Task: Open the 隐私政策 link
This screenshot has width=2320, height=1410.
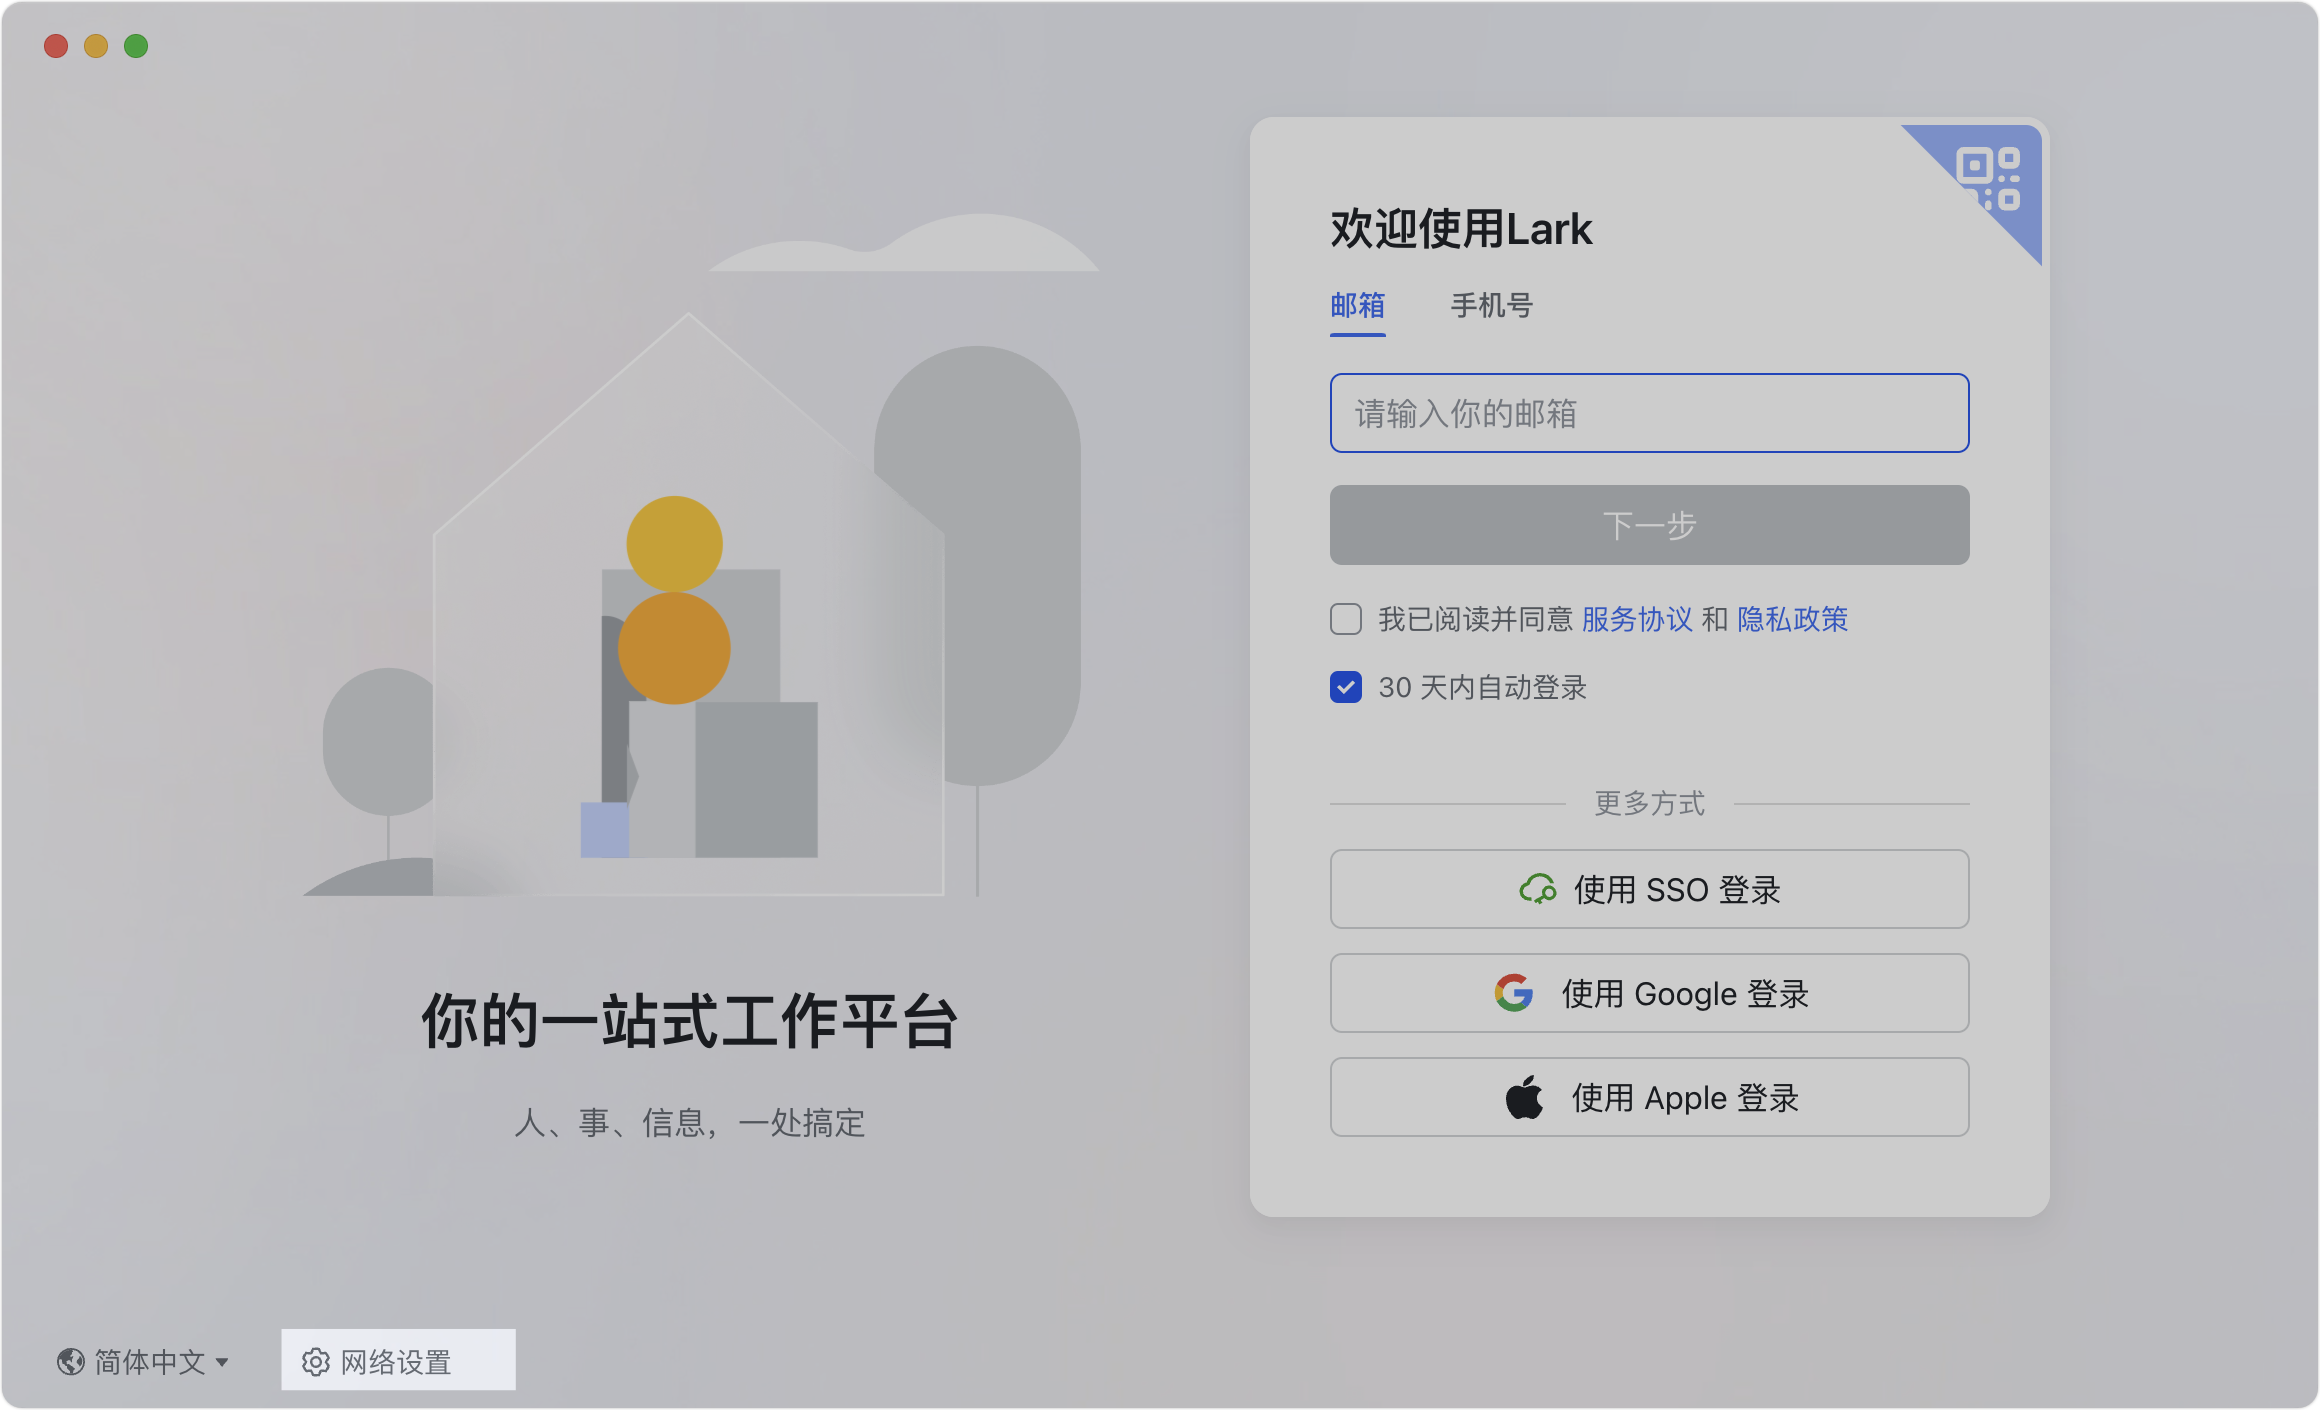Action: click(1792, 619)
